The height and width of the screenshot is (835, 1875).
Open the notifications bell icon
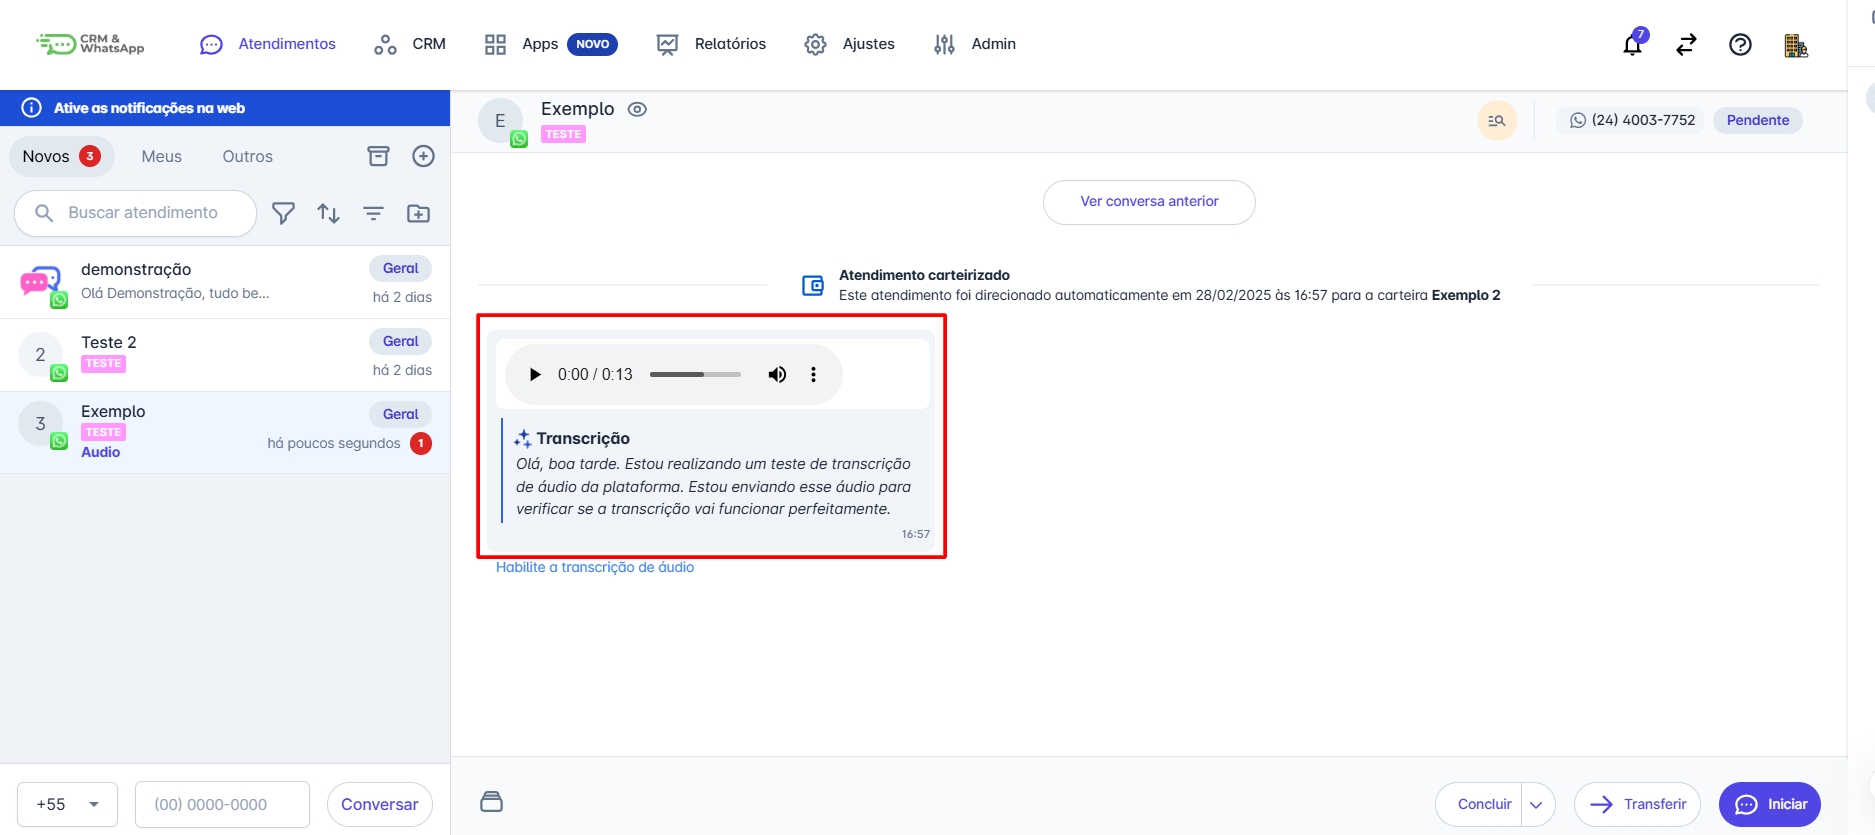pyautogui.click(x=1633, y=44)
